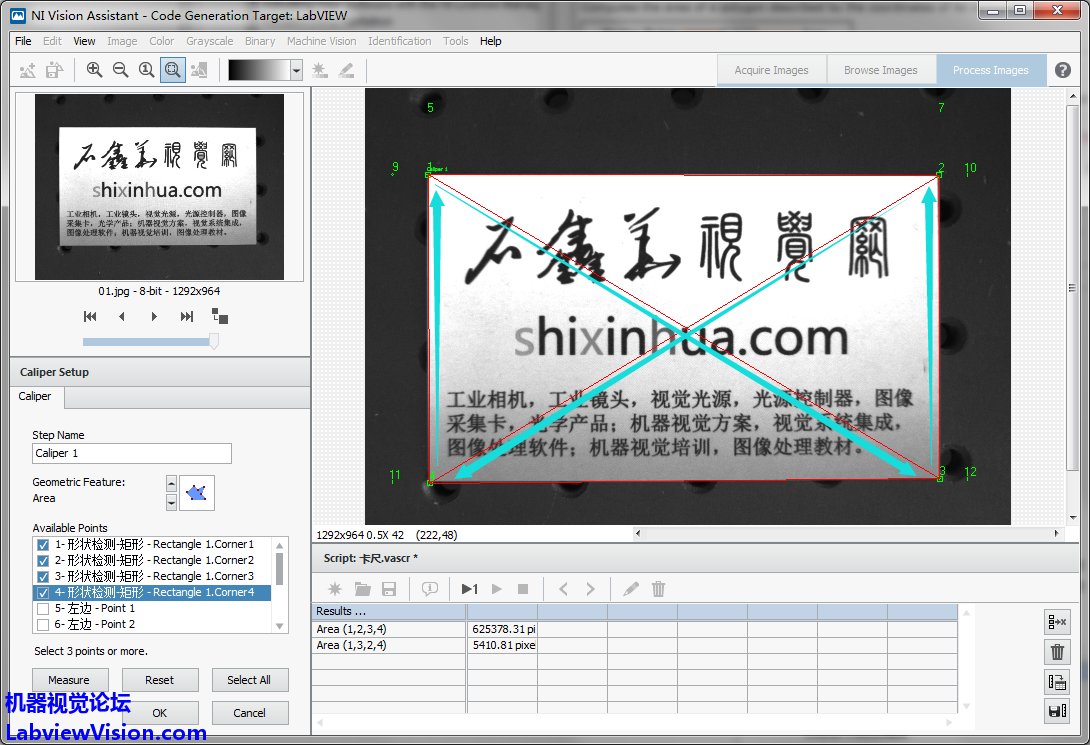Select the Zoom 1:1 icon
Screen dimensions: 1090x745
tap(146, 70)
